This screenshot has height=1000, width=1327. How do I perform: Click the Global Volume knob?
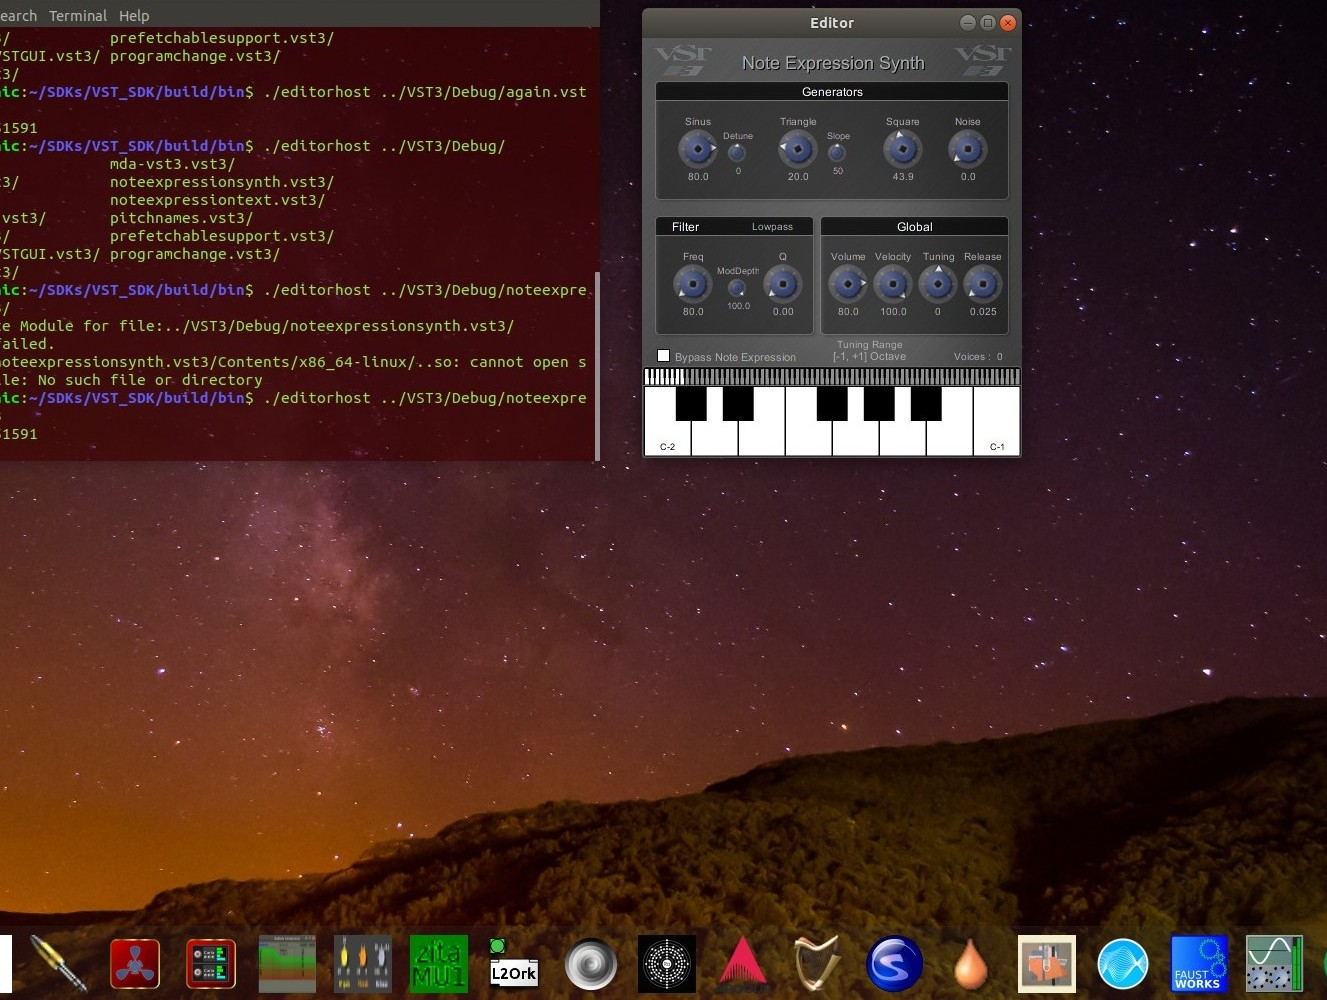pos(847,284)
